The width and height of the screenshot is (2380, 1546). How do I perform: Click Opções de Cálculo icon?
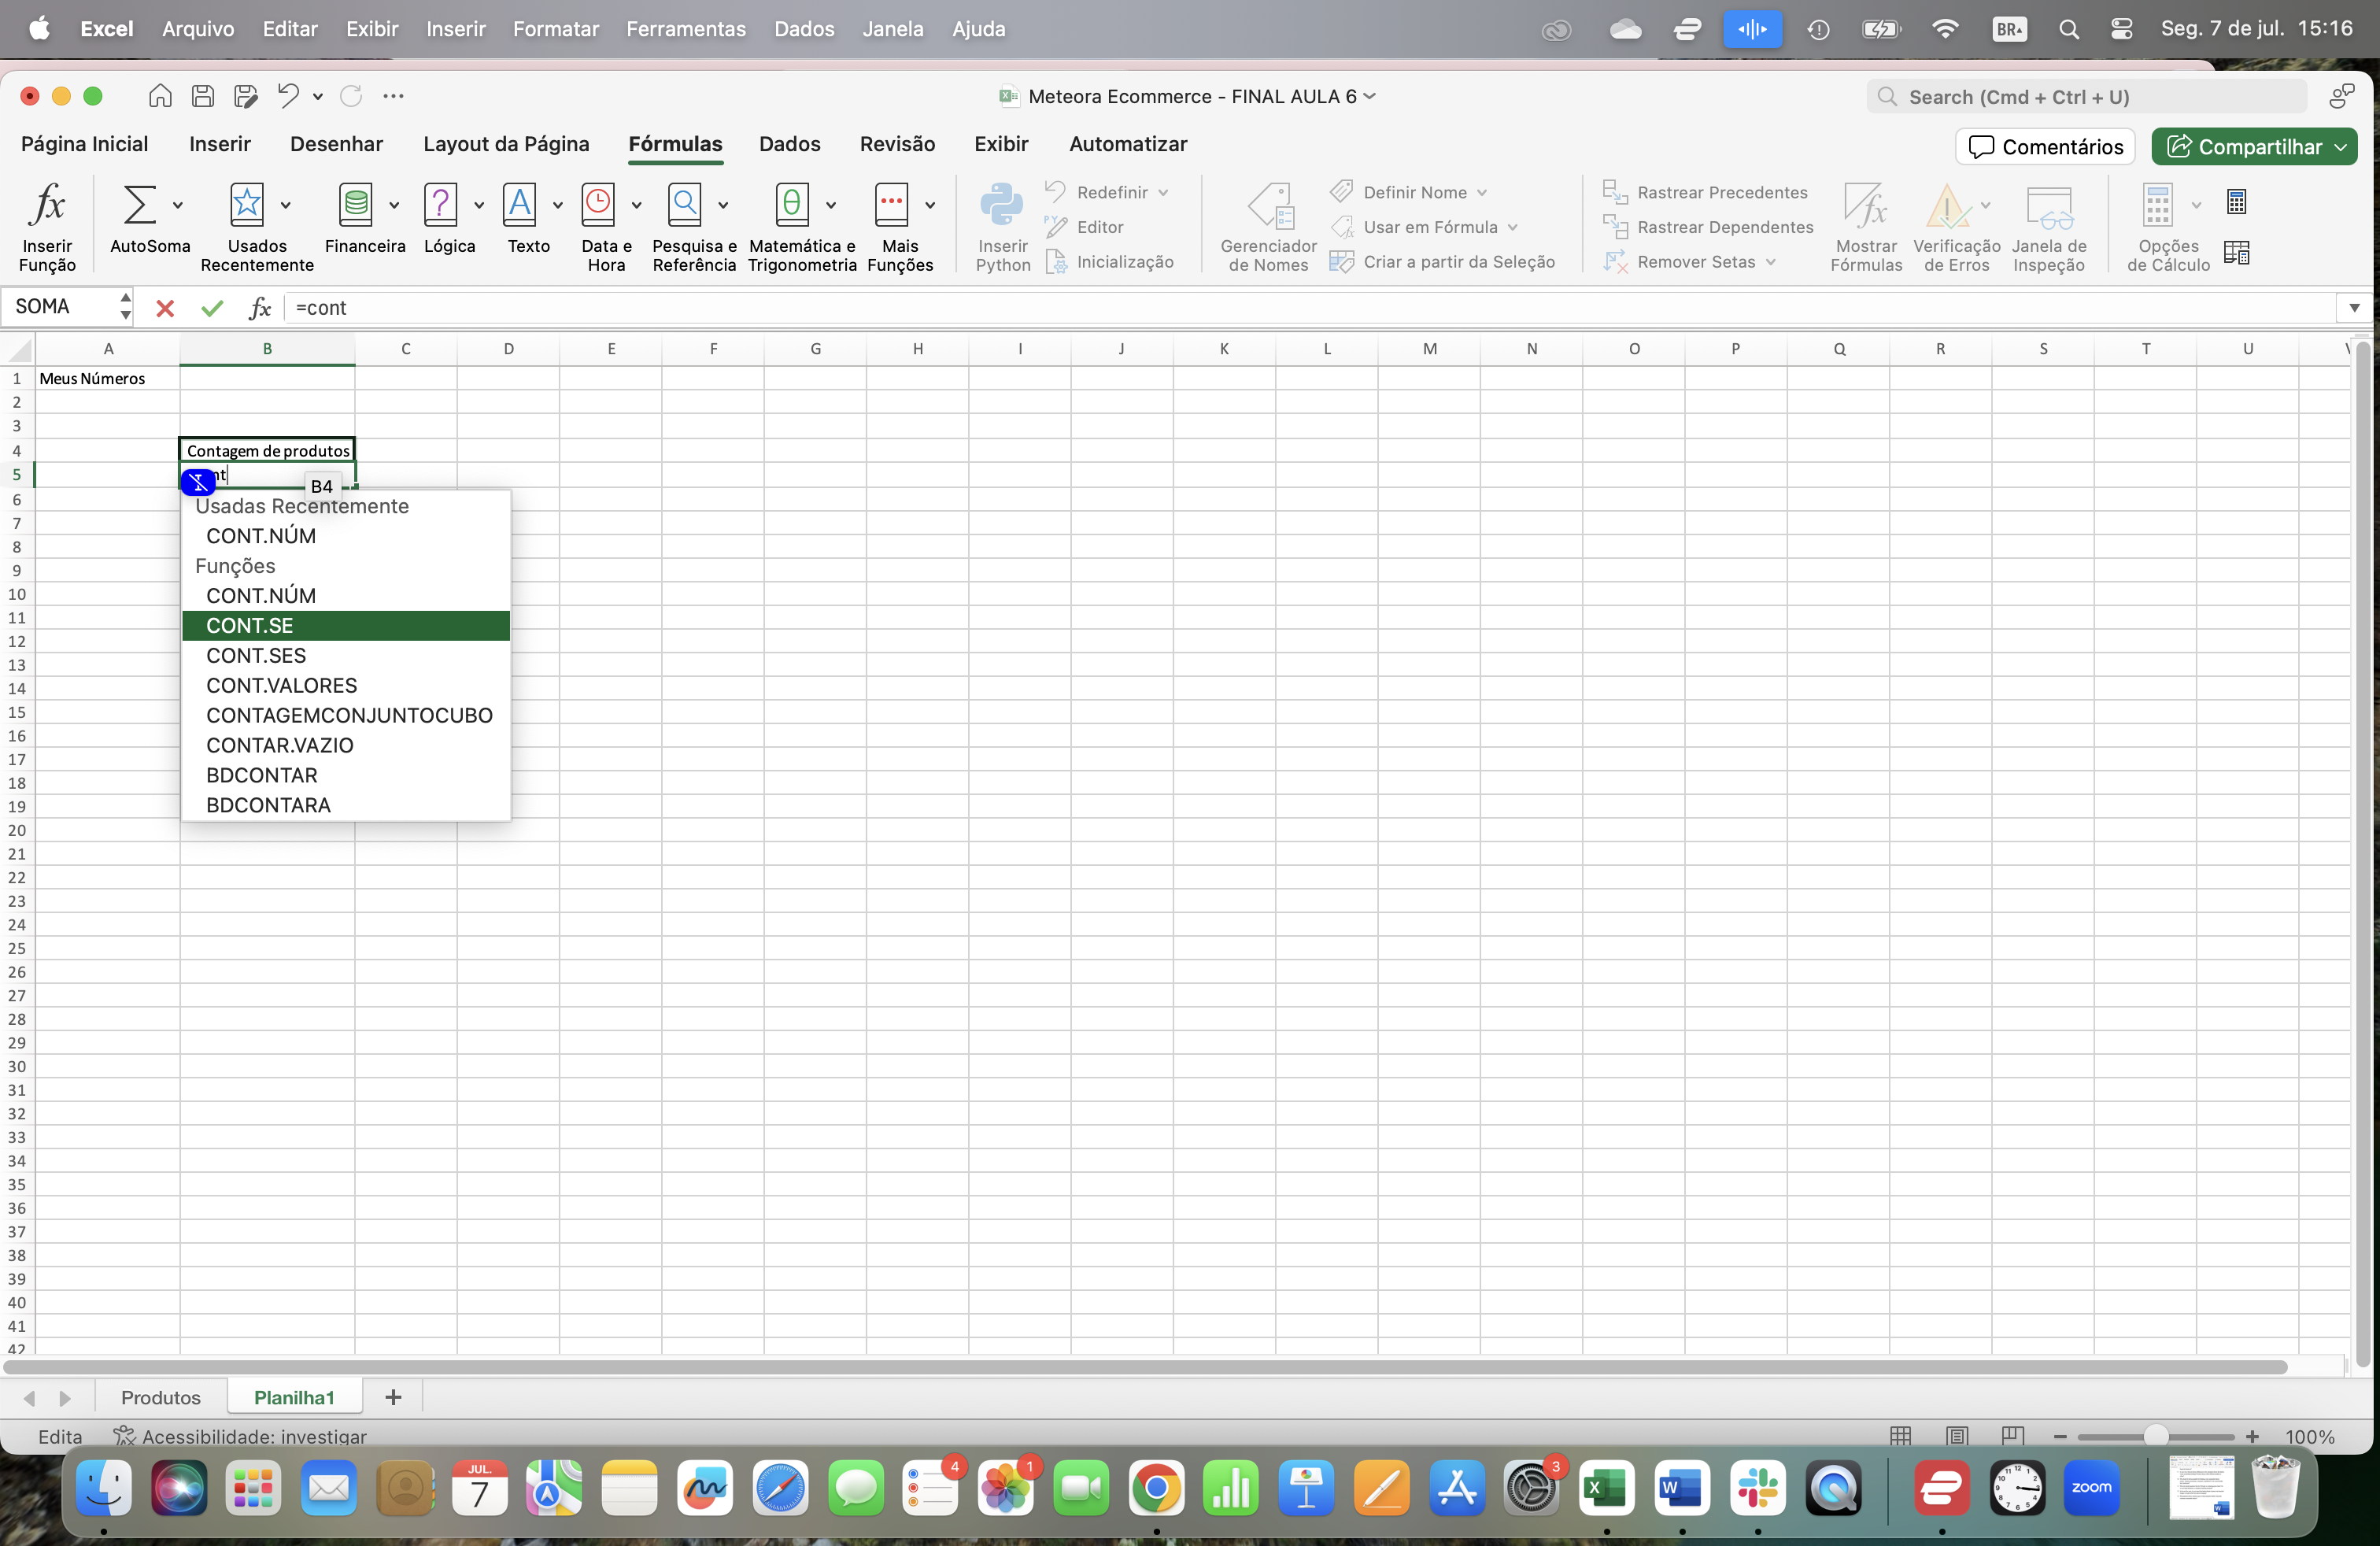(2157, 205)
